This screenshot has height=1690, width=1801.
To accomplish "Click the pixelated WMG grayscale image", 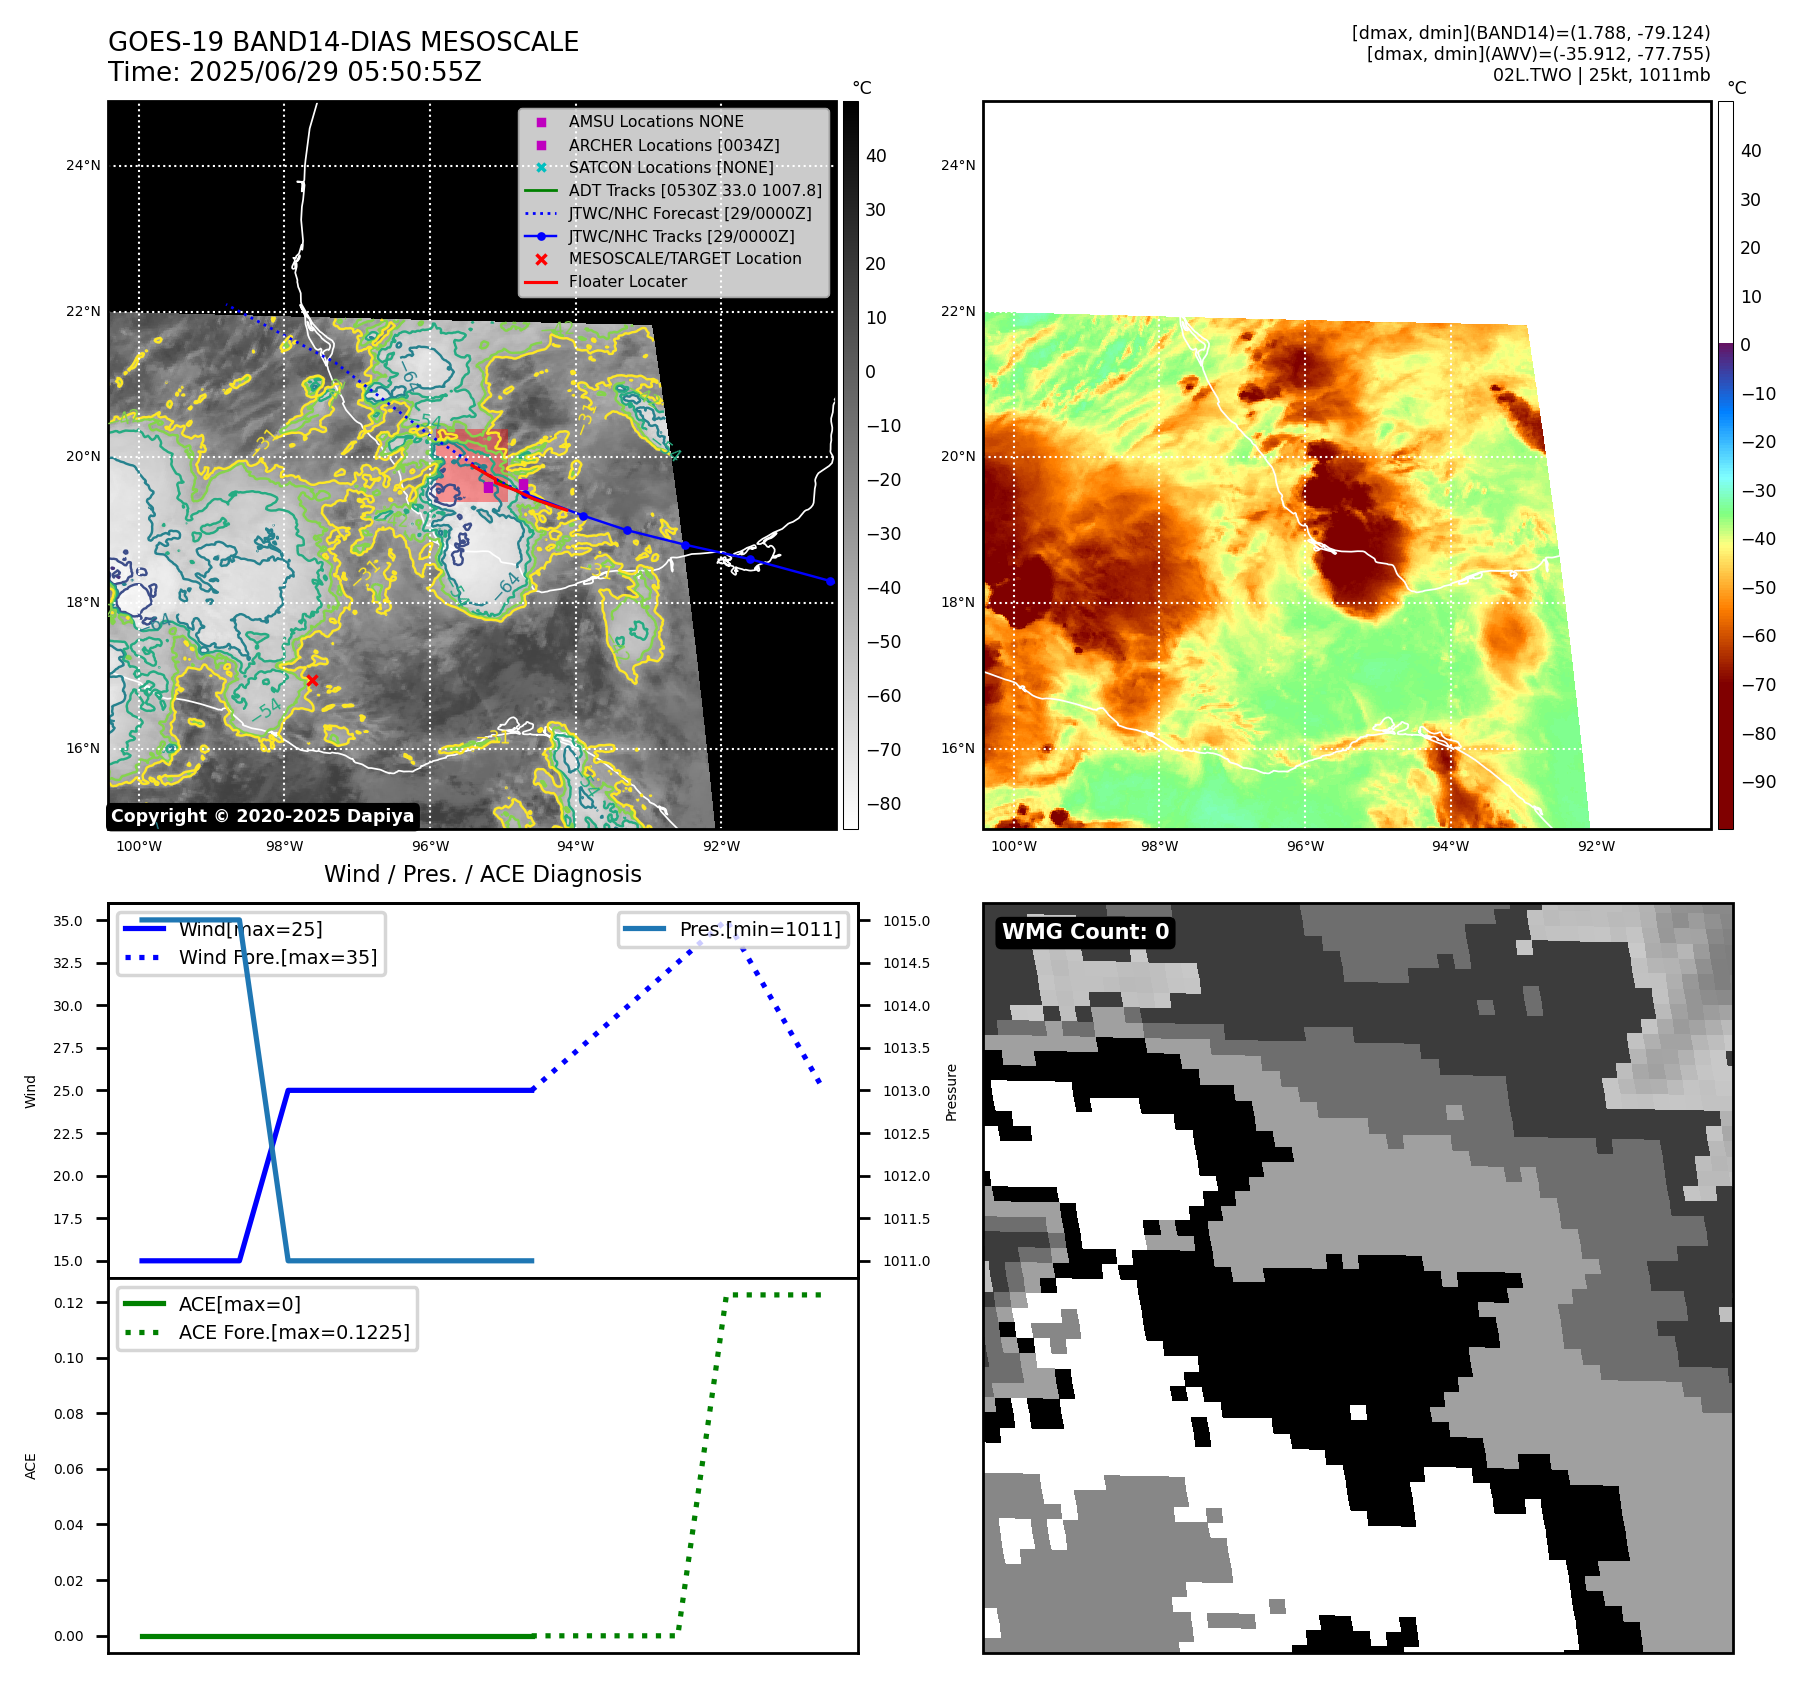I will [1358, 1278].
